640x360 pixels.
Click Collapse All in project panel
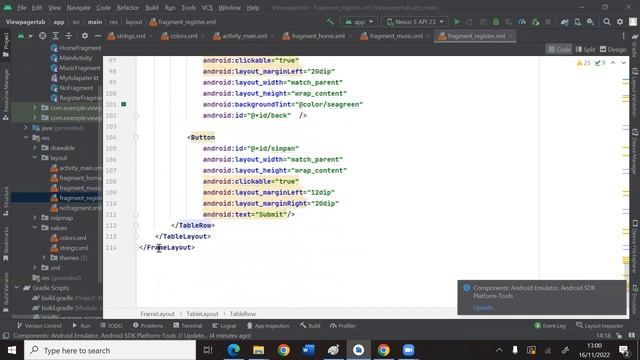68,36
